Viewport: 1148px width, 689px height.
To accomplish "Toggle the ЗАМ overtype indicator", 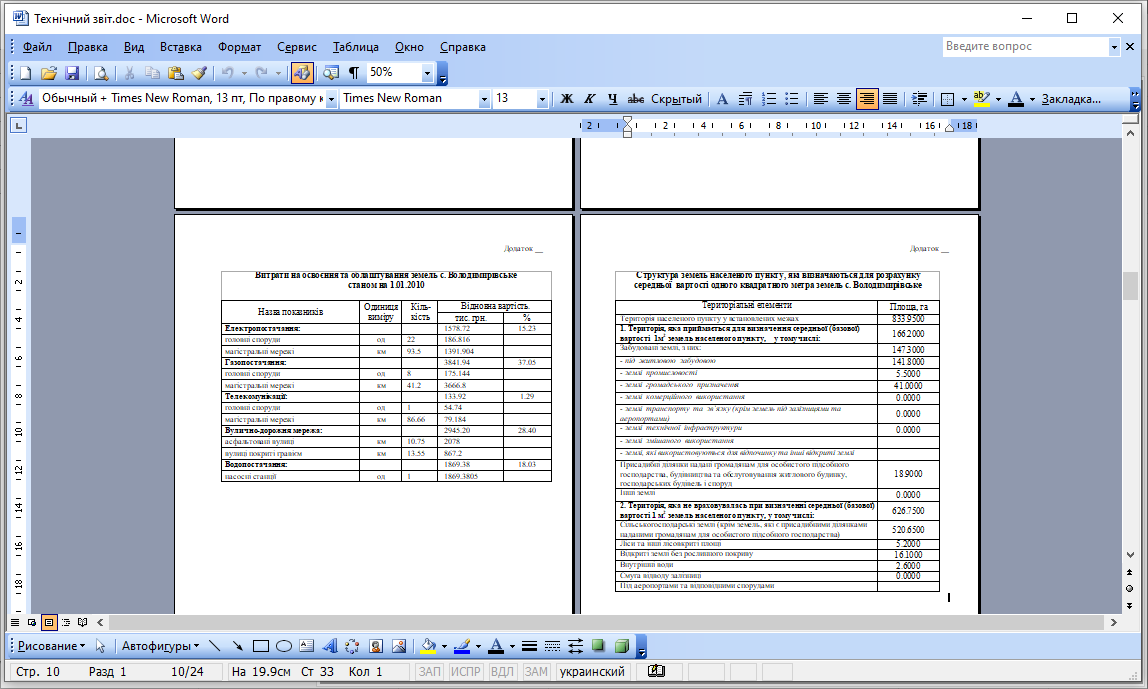I will [536, 671].
